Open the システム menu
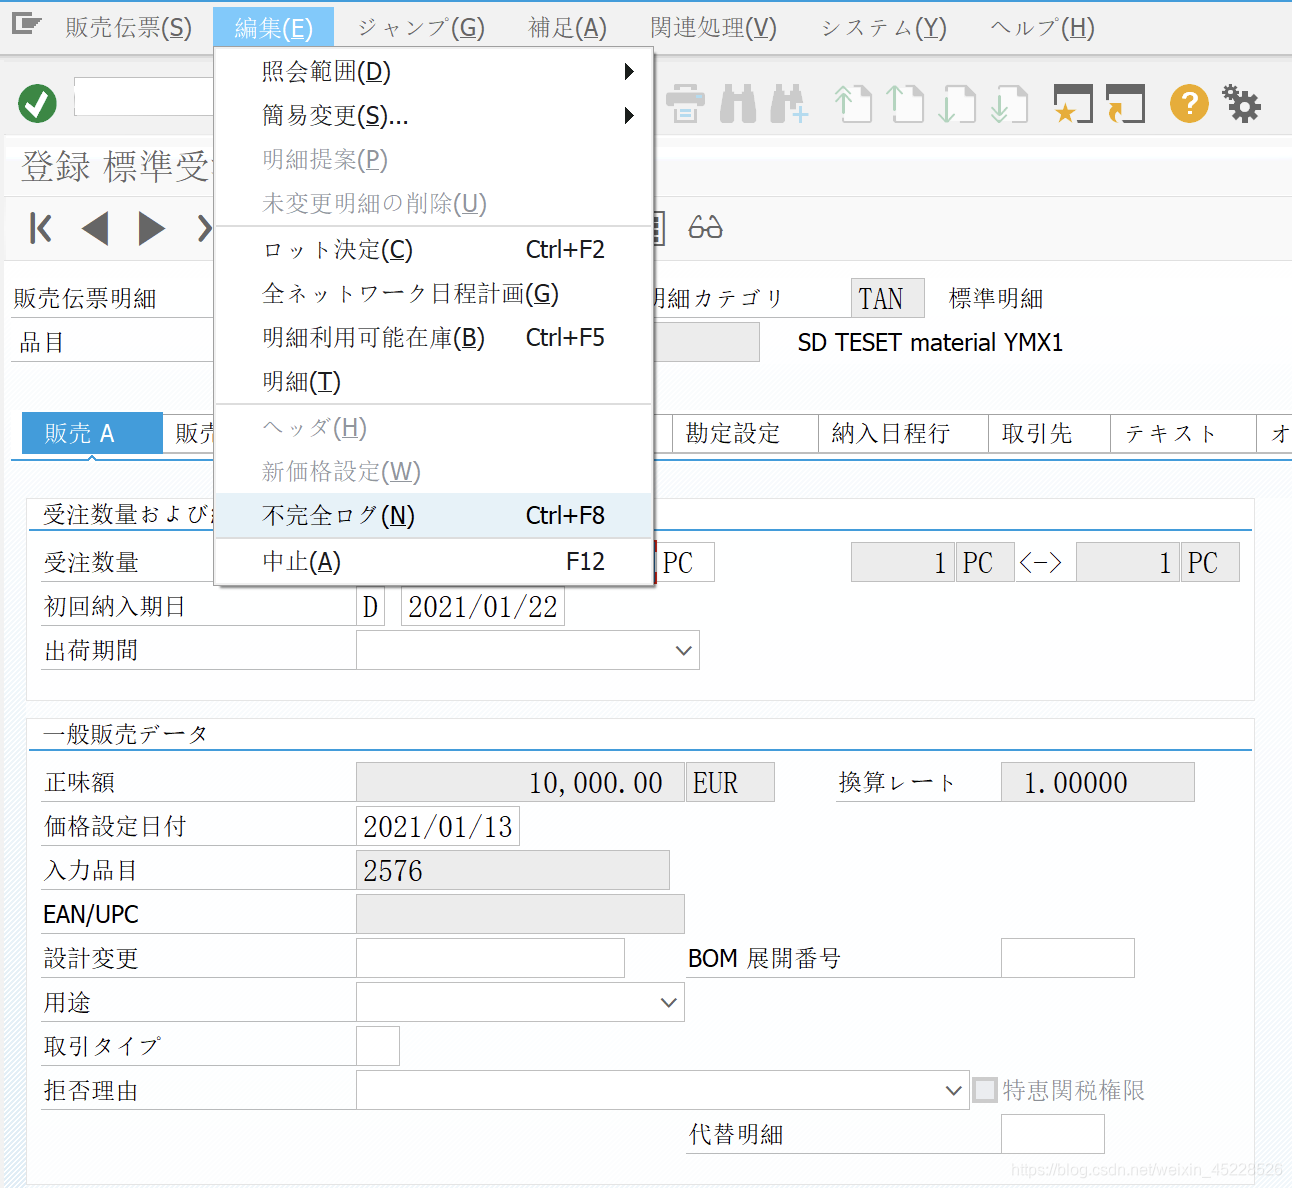The width and height of the screenshot is (1292, 1188). tap(881, 27)
